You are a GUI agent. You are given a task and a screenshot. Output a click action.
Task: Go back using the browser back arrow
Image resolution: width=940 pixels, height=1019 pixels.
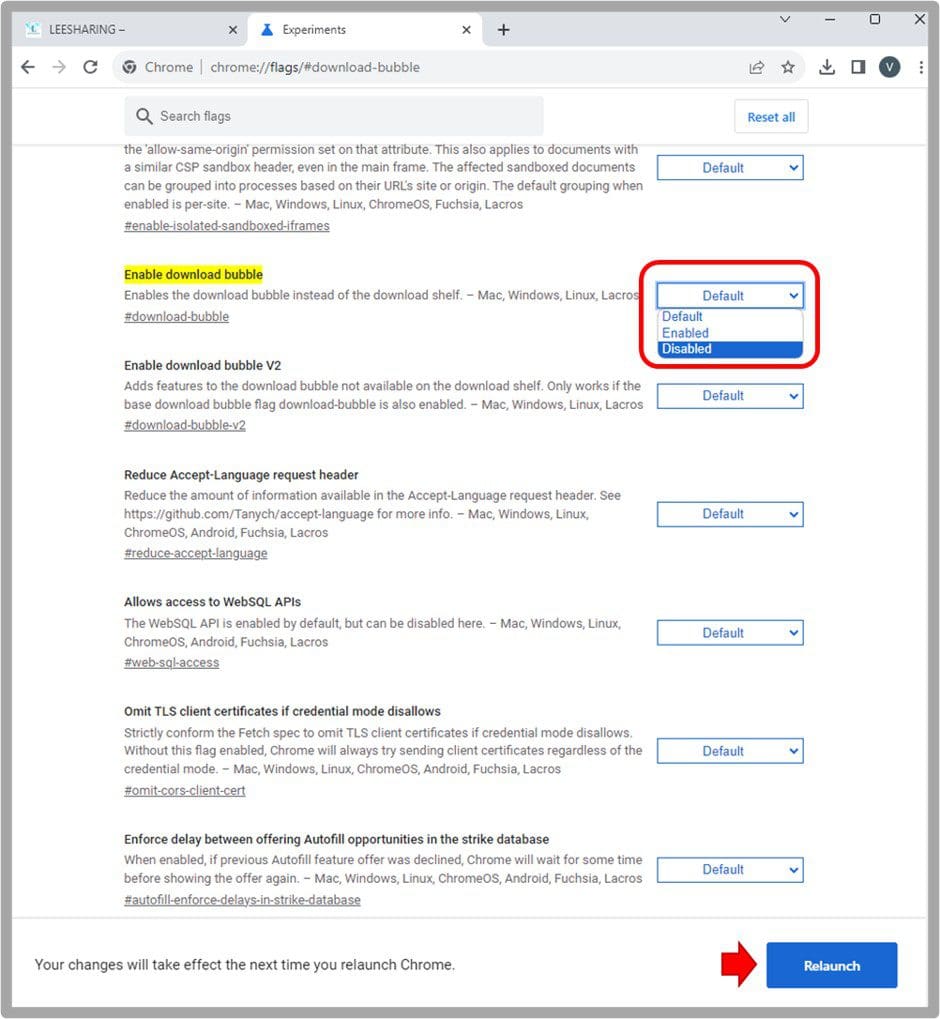27,67
